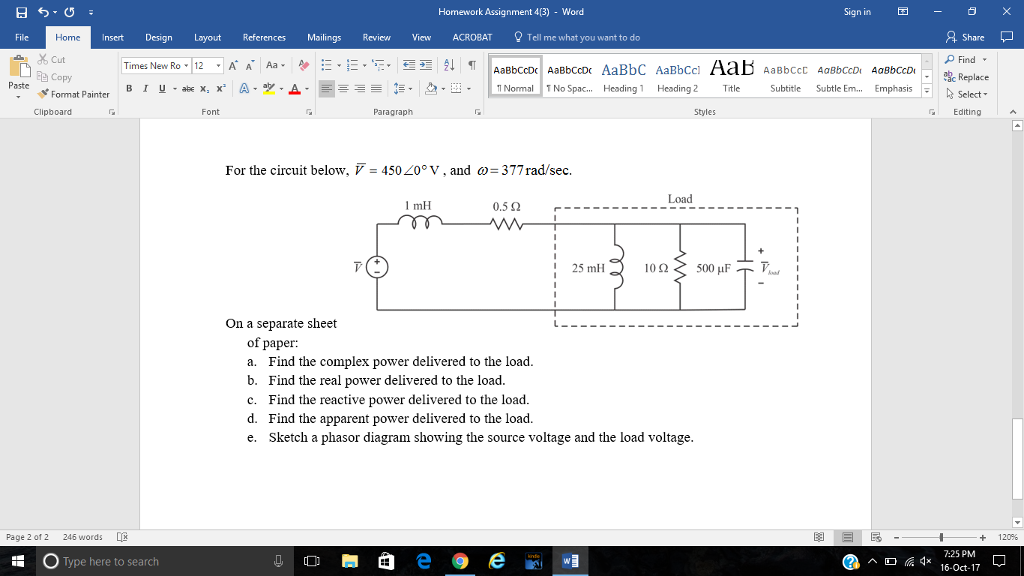Screen dimensions: 1024x576
Task: Click the Format Painter tool
Action: pyautogui.click(x=75, y=94)
